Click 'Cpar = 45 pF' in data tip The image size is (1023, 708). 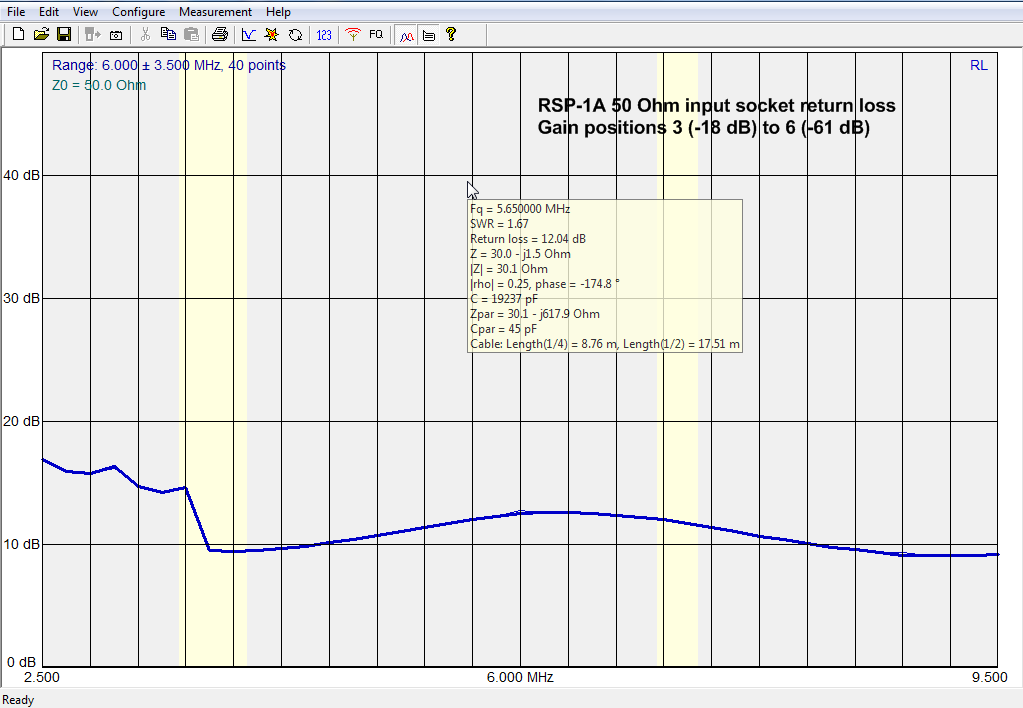pyautogui.click(x=503, y=329)
